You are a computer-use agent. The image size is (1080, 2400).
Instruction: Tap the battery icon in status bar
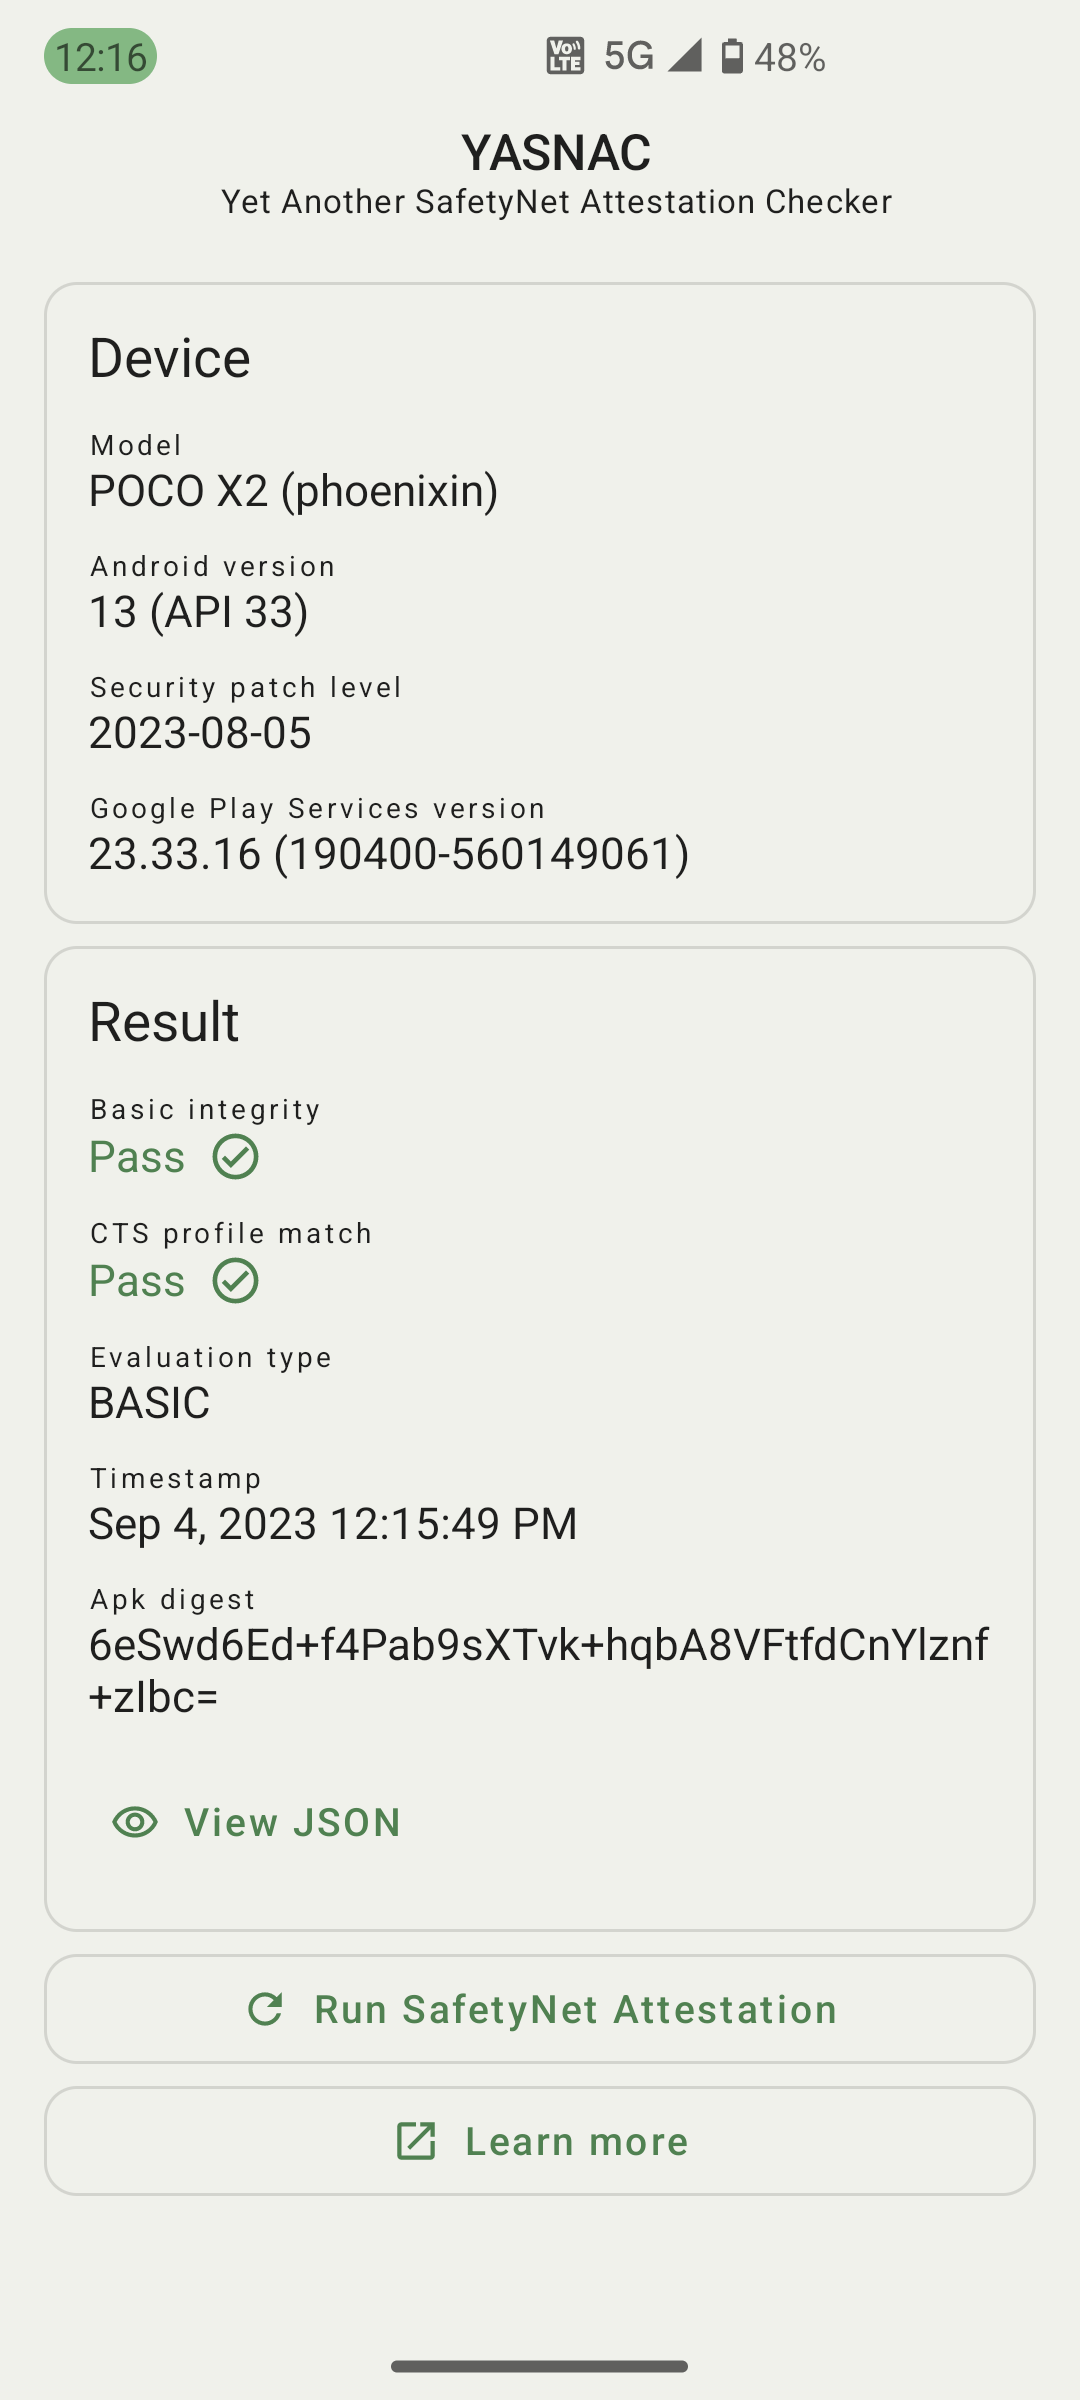coord(732,56)
